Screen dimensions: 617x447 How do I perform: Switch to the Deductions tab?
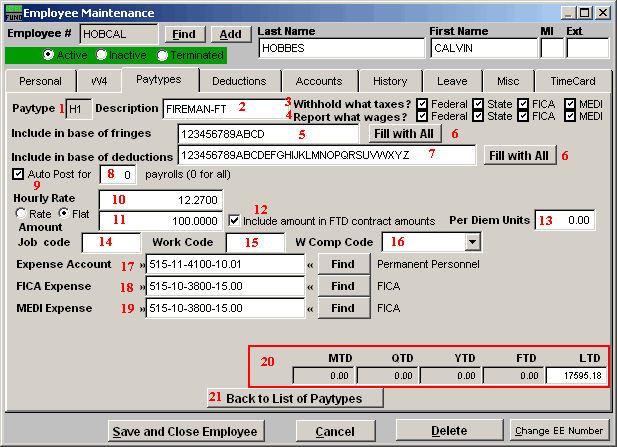(x=239, y=81)
